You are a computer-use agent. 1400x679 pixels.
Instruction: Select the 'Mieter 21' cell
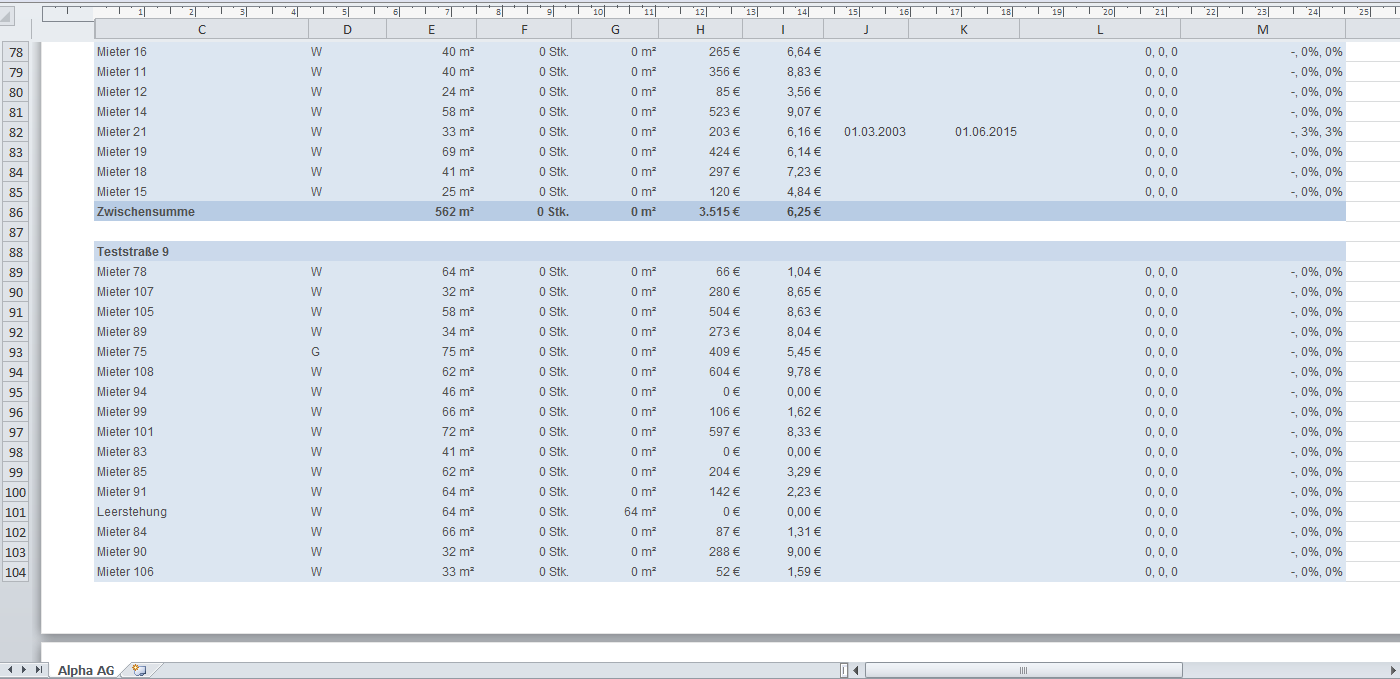pos(201,131)
